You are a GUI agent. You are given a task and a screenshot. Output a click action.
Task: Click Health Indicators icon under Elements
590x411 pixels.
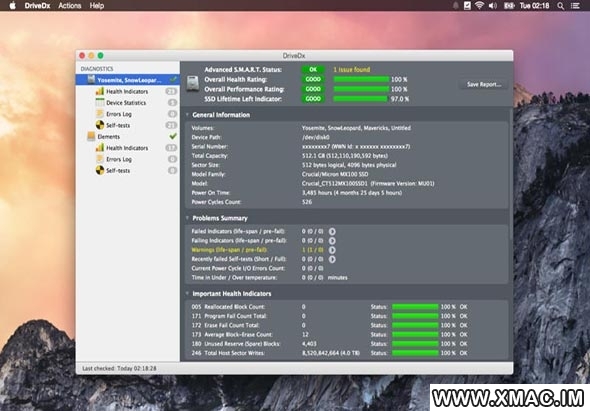point(100,148)
